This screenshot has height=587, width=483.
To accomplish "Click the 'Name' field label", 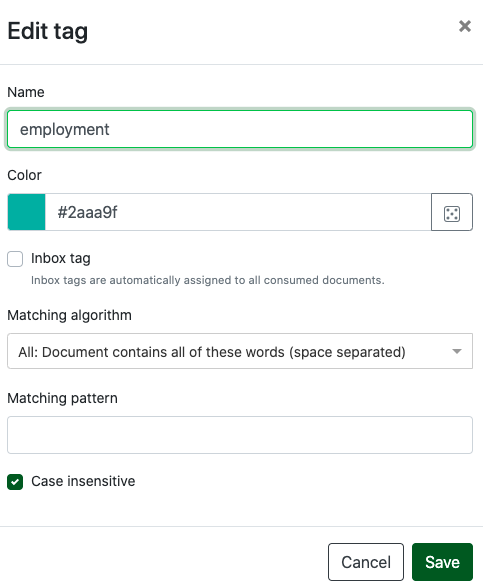I will [x=26, y=92].
